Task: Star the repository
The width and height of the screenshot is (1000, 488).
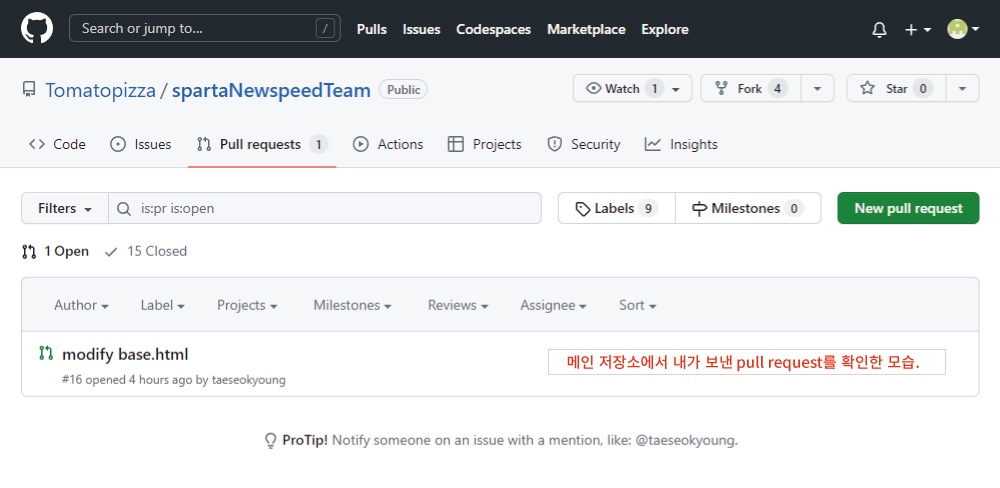Action: click(896, 89)
